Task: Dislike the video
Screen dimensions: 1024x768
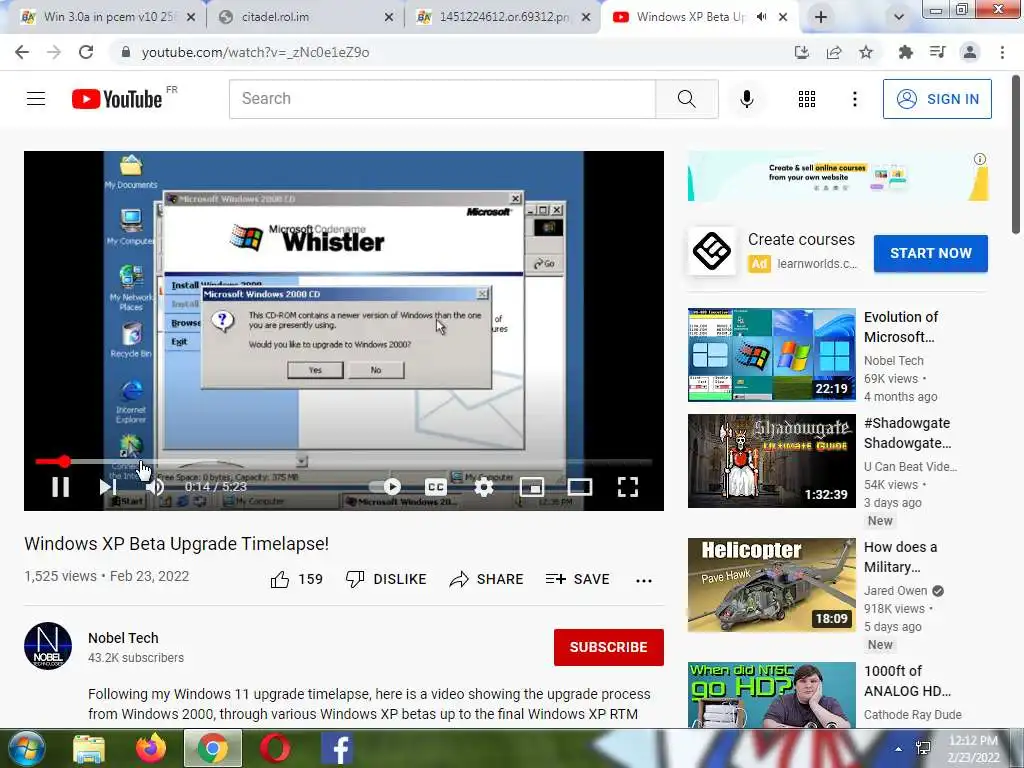Action: [386, 579]
